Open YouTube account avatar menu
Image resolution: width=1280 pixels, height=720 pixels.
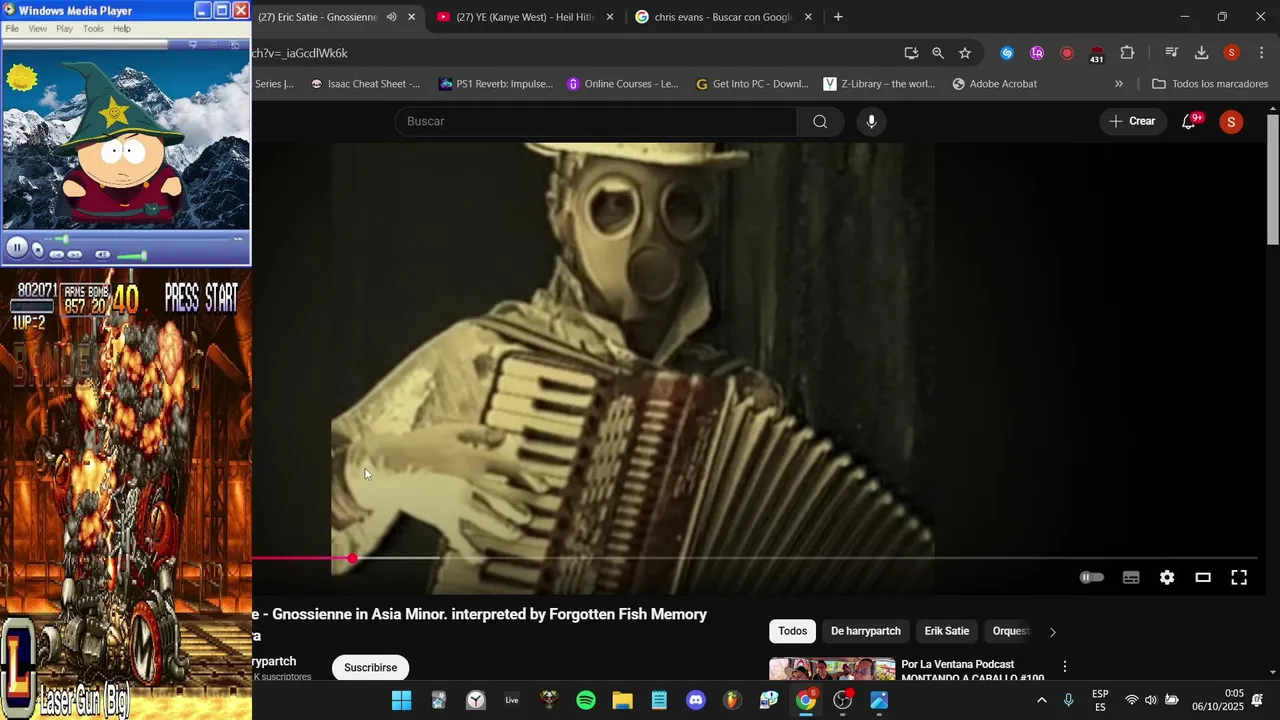1231,122
